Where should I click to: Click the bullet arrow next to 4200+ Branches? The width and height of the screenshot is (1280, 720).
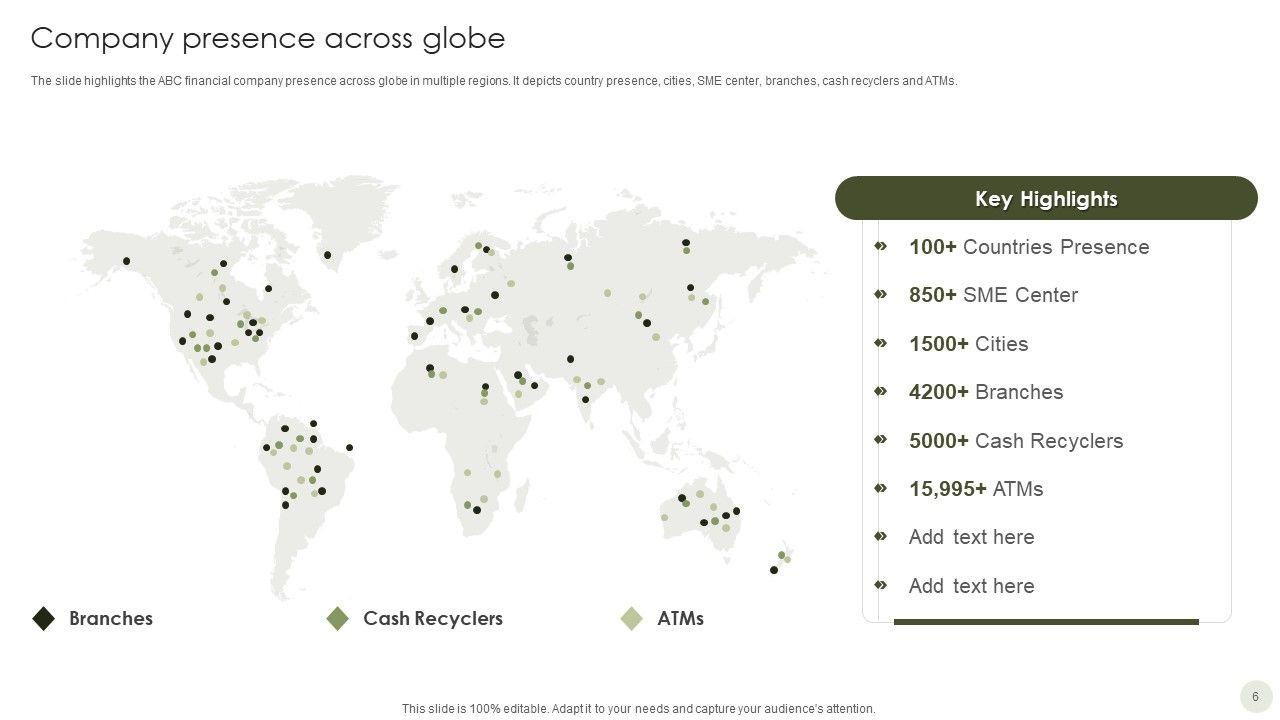tap(881, 391)
